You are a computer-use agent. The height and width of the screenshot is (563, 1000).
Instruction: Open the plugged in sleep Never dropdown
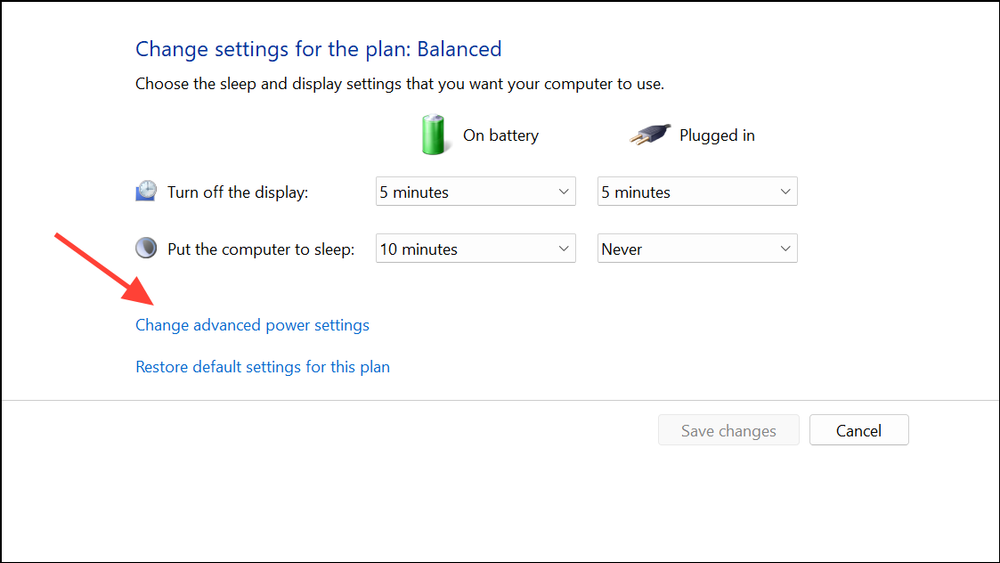(x=697, y=248)
